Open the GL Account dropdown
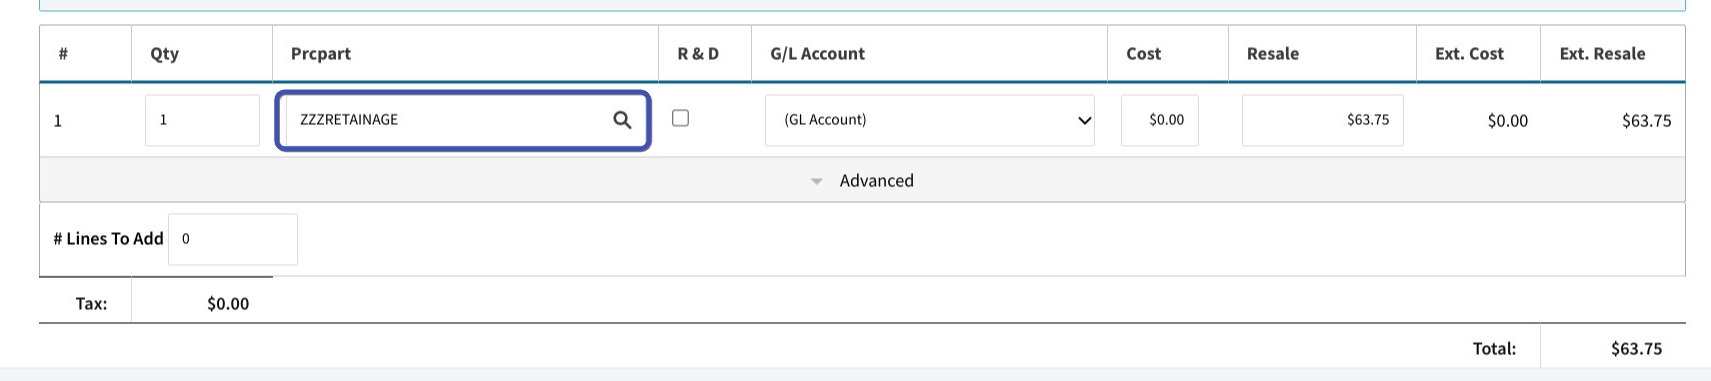Image resolution: width=1711 pixels, height=381 pixels. [x=929, y=120]
